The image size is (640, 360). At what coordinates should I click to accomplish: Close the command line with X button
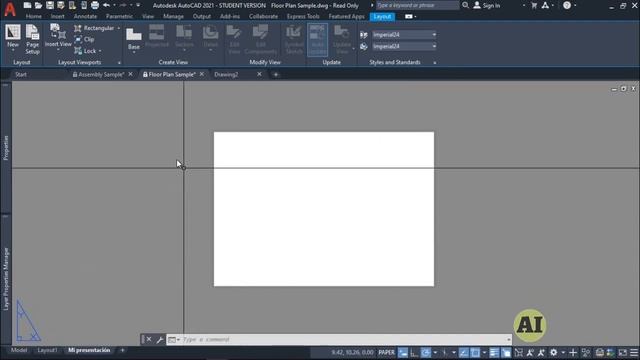(x=149, y=340)
